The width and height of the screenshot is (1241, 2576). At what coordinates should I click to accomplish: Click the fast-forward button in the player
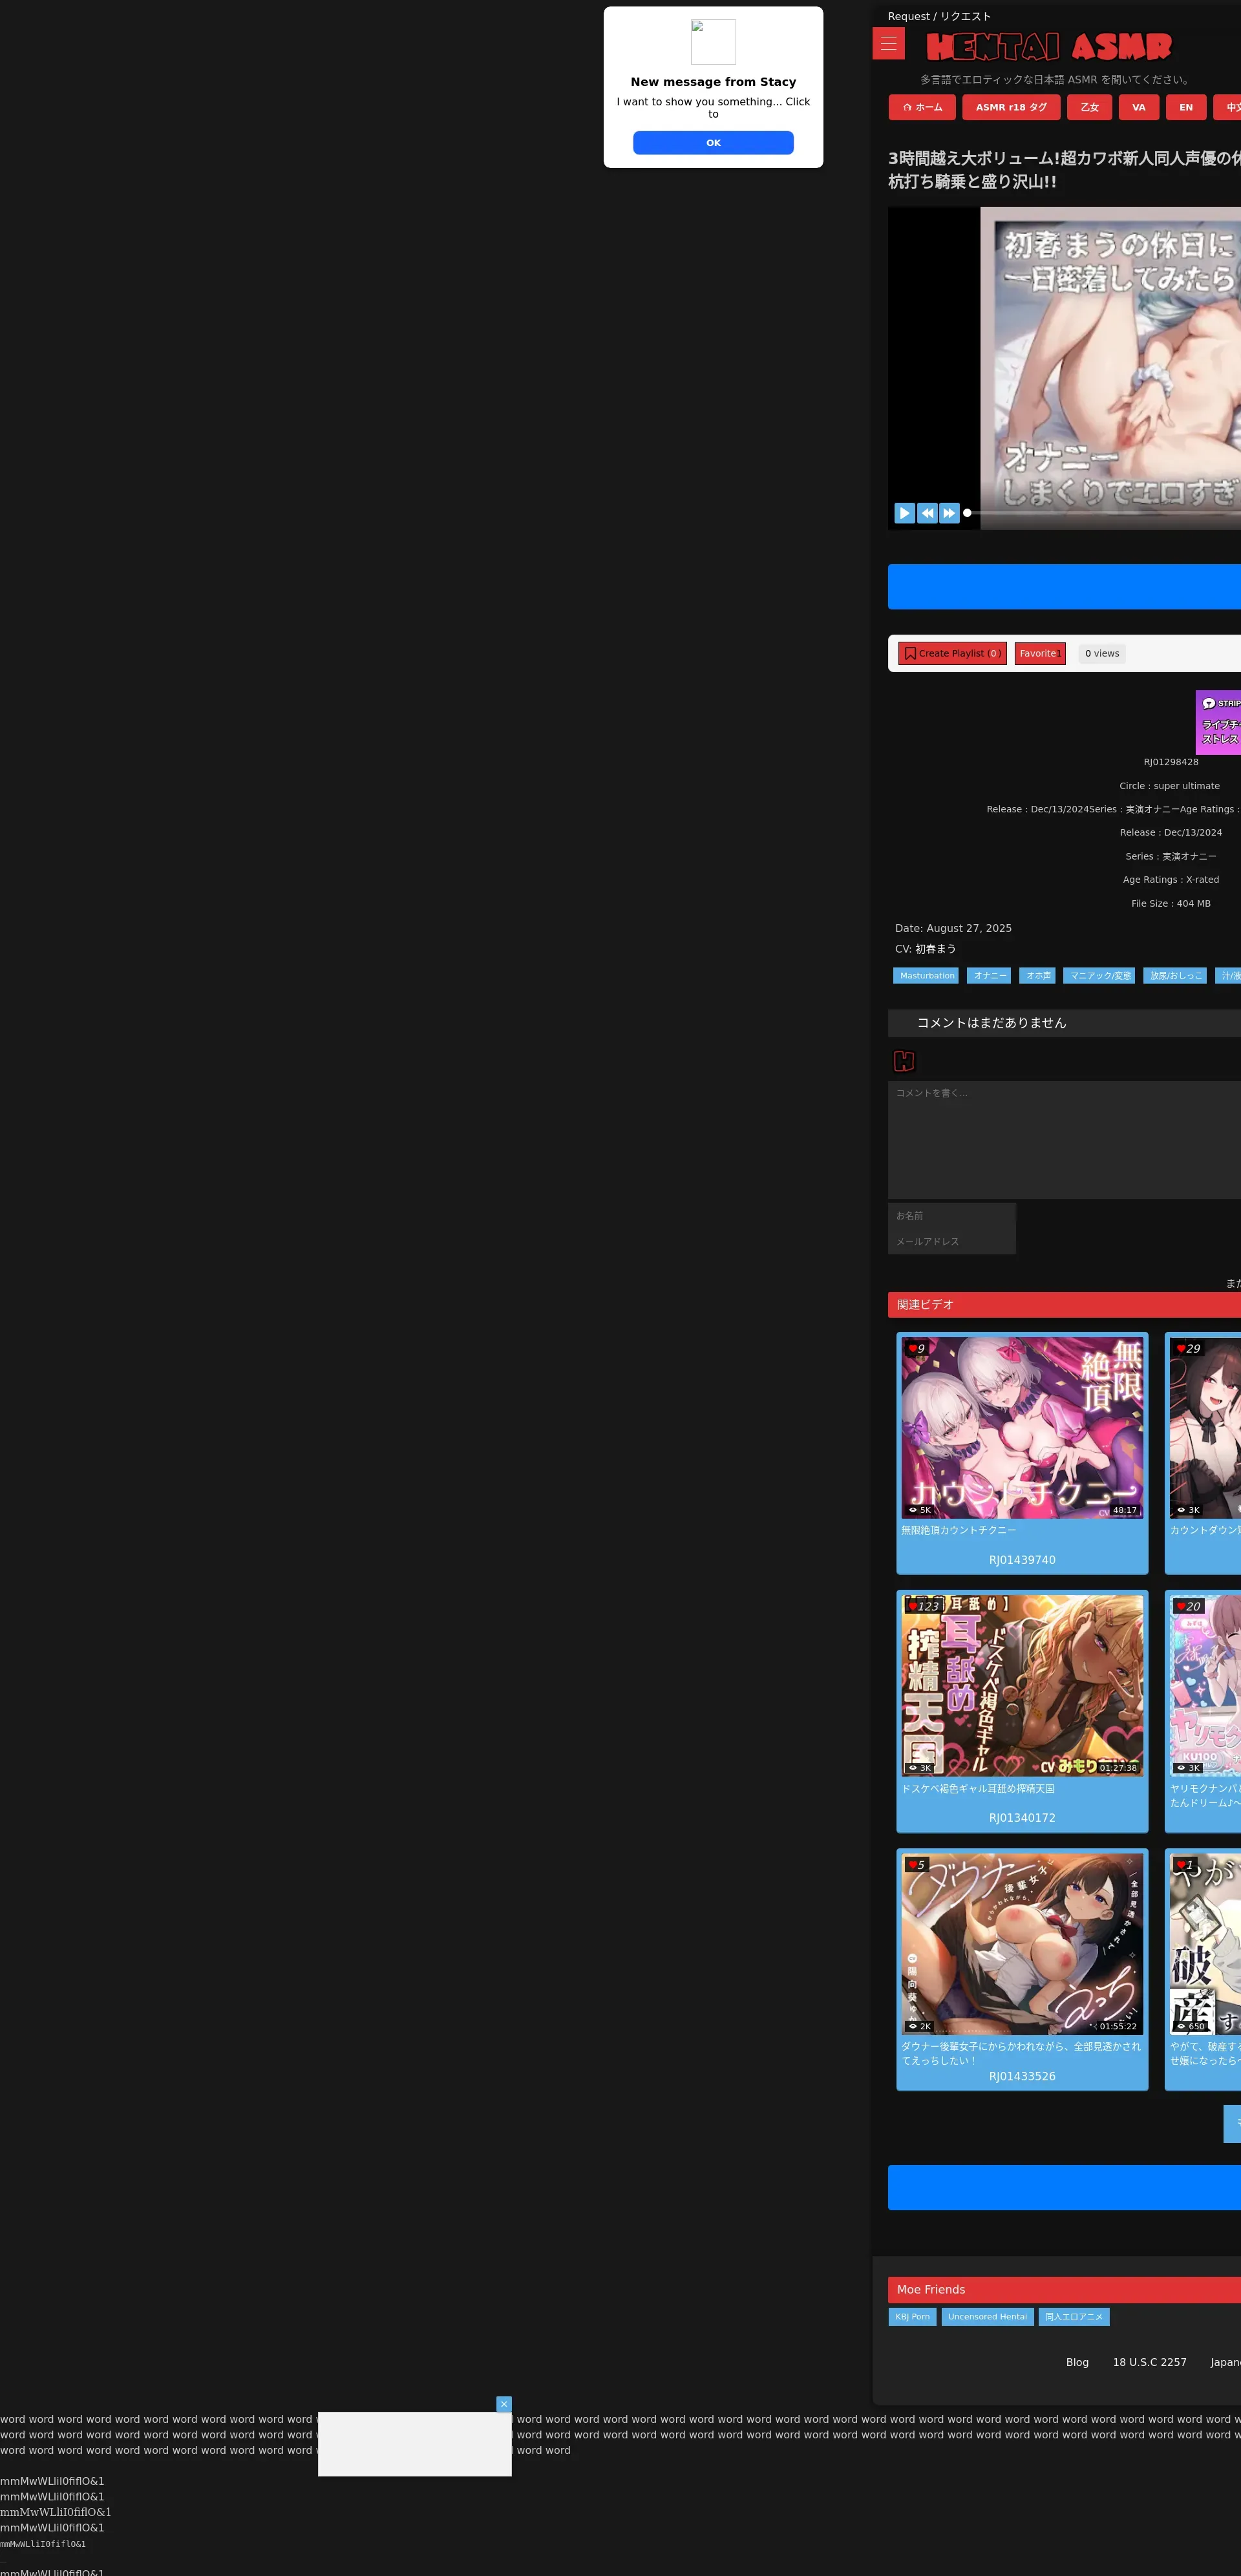click(x=949, y=513)
